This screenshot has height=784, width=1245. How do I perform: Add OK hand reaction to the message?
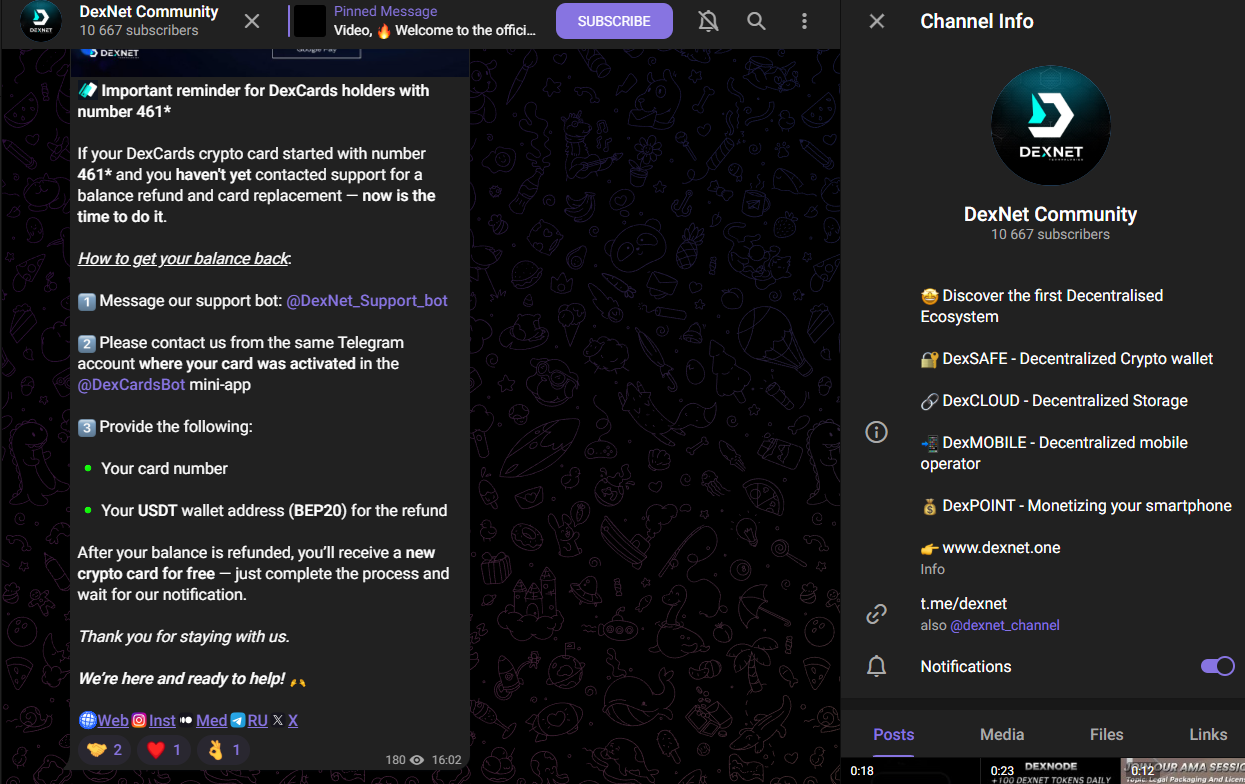pyautogui.click(x=223, y=750)
